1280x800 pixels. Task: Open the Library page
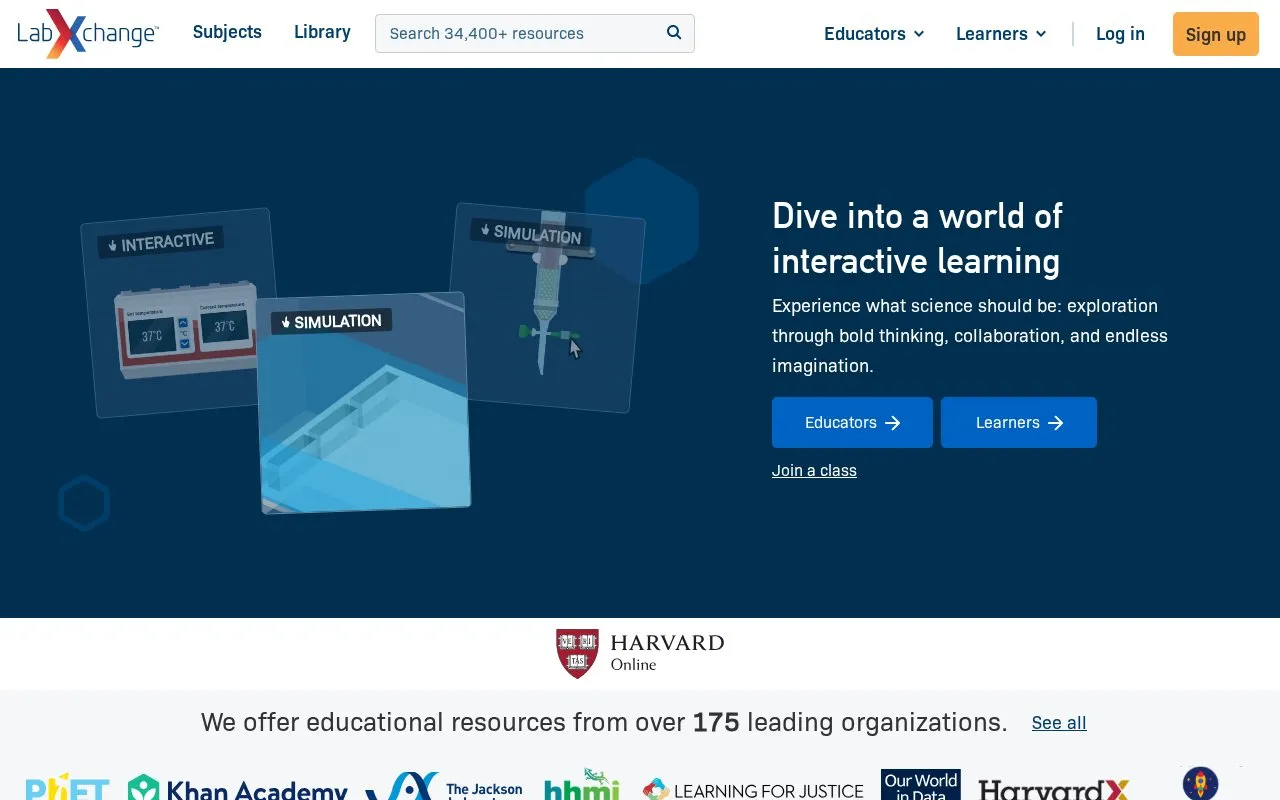pos(322,32)
